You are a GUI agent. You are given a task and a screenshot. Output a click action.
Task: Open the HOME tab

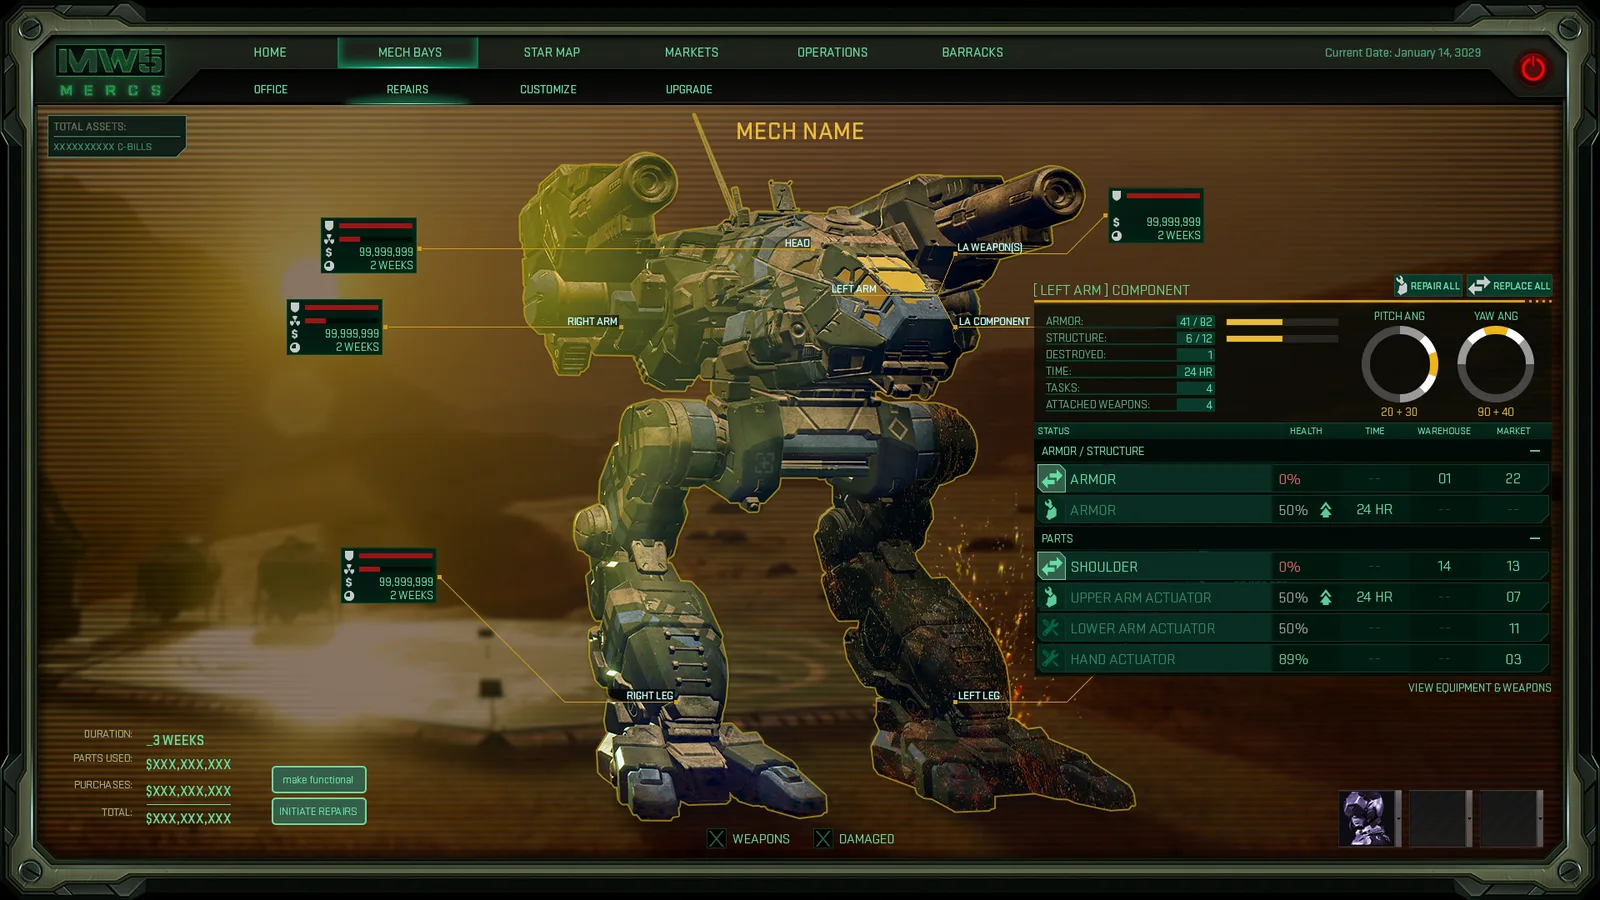(270, 52)
